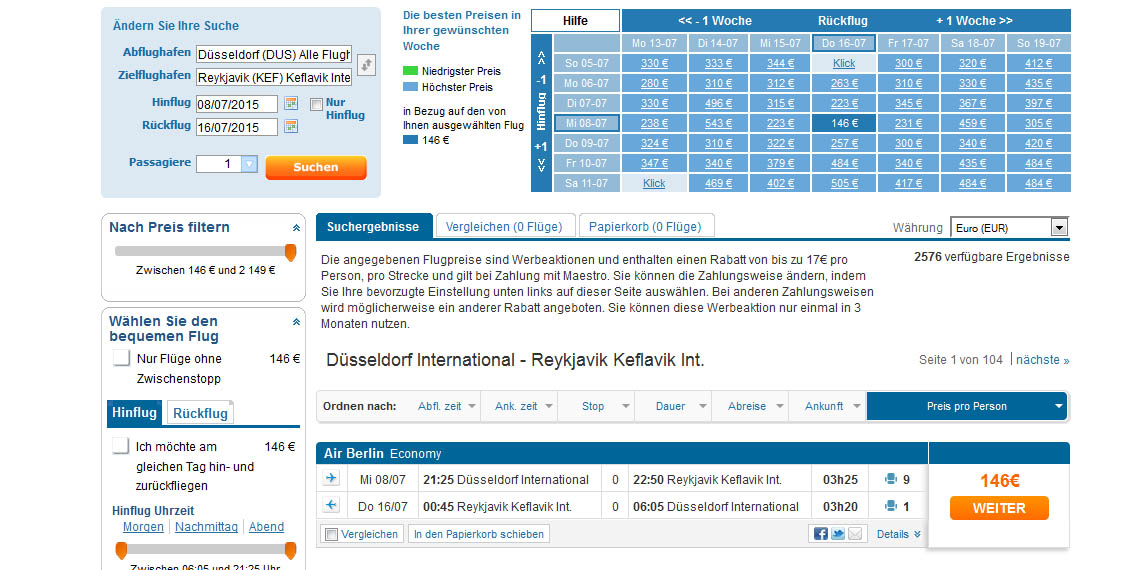The height and width of the screenshot is (570, 1147).
Task: Click the Do 16-07 column header
Action: pos(844,43)
